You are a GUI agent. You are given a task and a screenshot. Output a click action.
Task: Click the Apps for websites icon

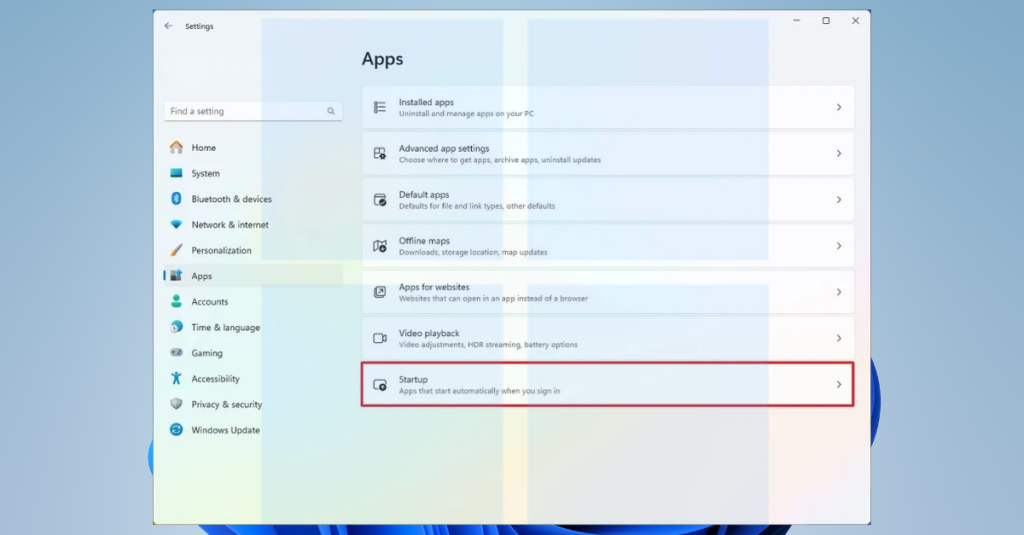tap(379, 292)
